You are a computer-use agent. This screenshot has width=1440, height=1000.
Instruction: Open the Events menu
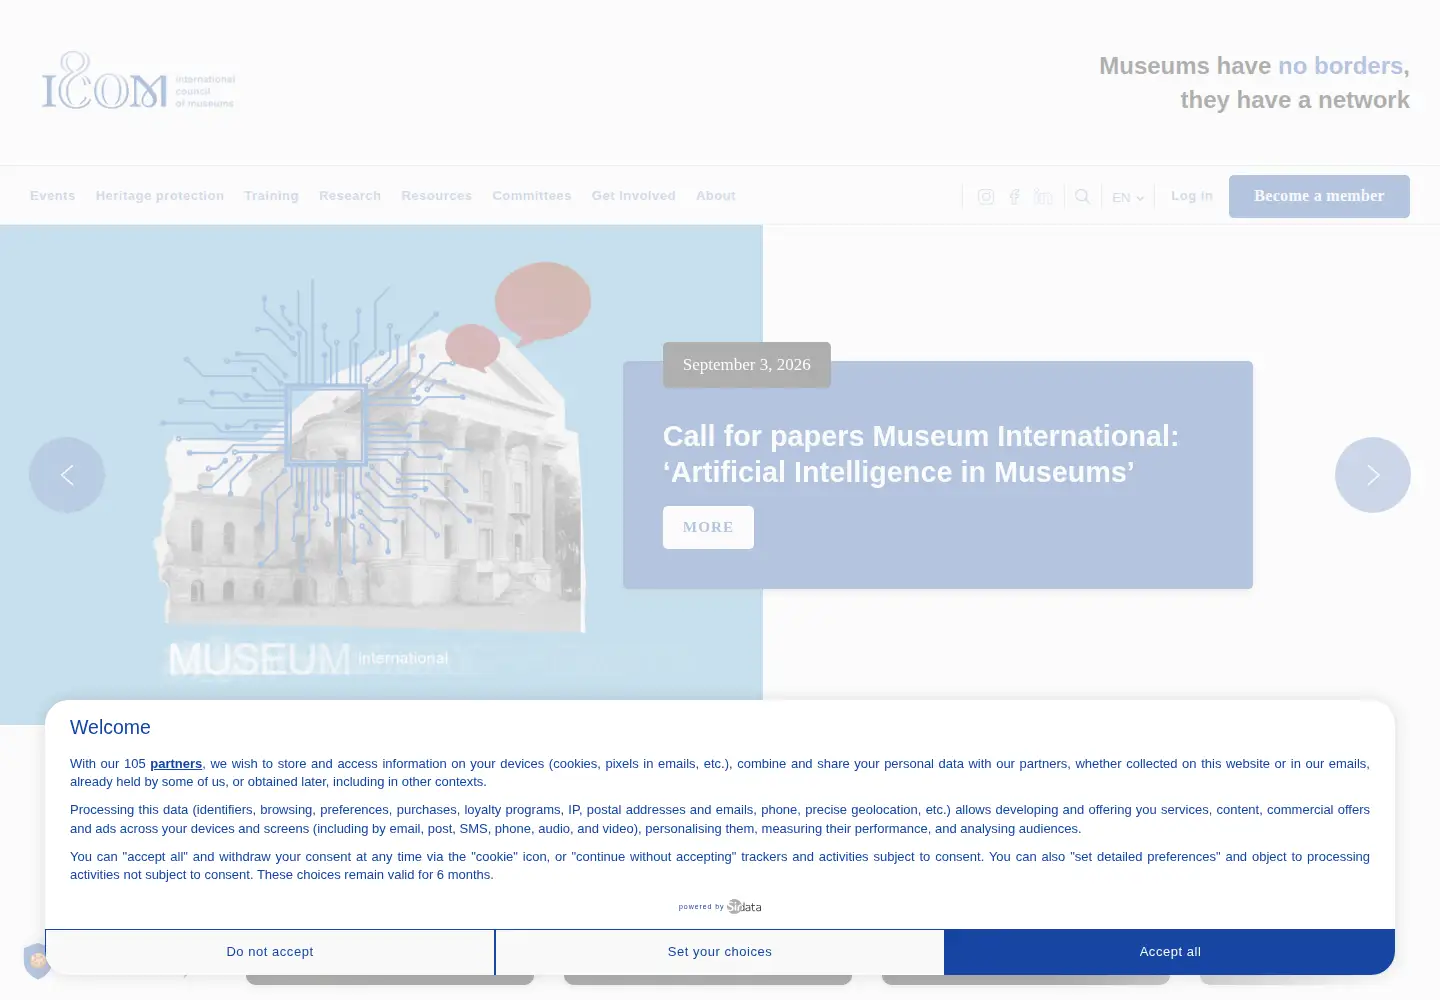53,196
